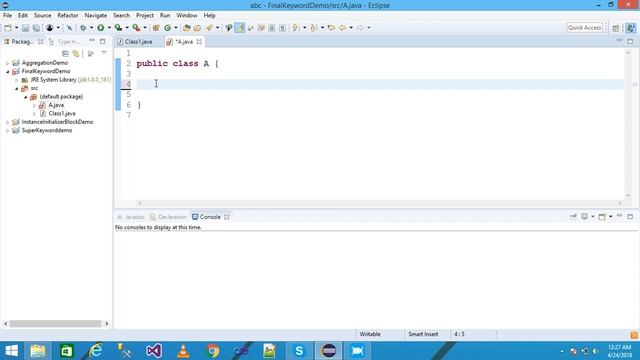Open the Window menu
640x360 pixels.
(x=187, y=15)
